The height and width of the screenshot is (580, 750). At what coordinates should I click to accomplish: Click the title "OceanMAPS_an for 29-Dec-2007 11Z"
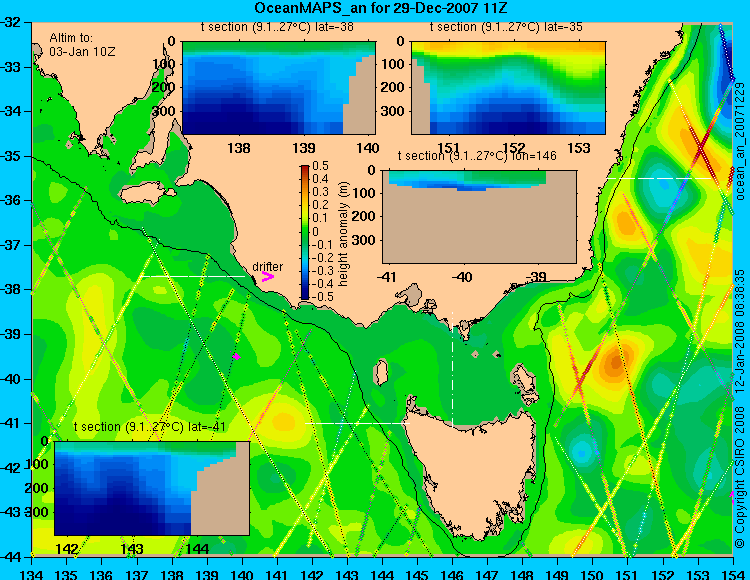(x=381, y=8)
